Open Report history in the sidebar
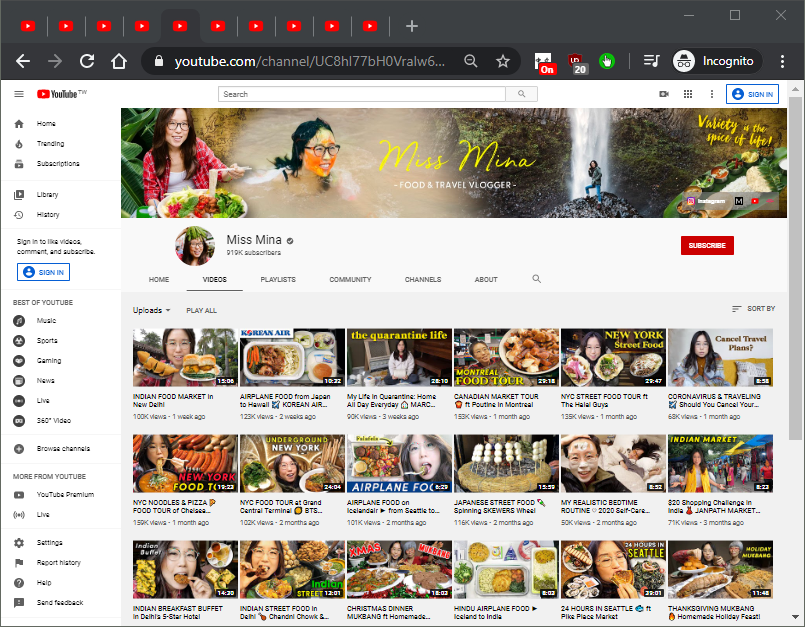805x627 pixels. coord(61,563)
